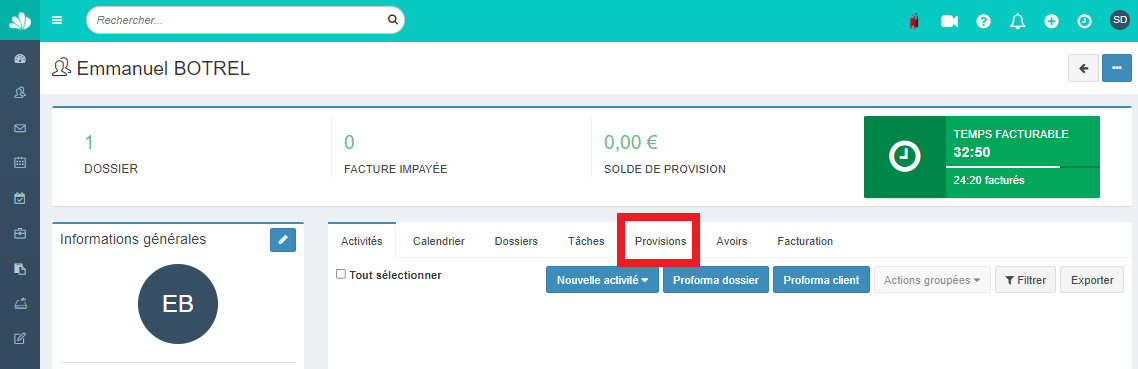This screenshot has height=369, width=1138.
Task: Click the Exporter button
Action: 1092,280
